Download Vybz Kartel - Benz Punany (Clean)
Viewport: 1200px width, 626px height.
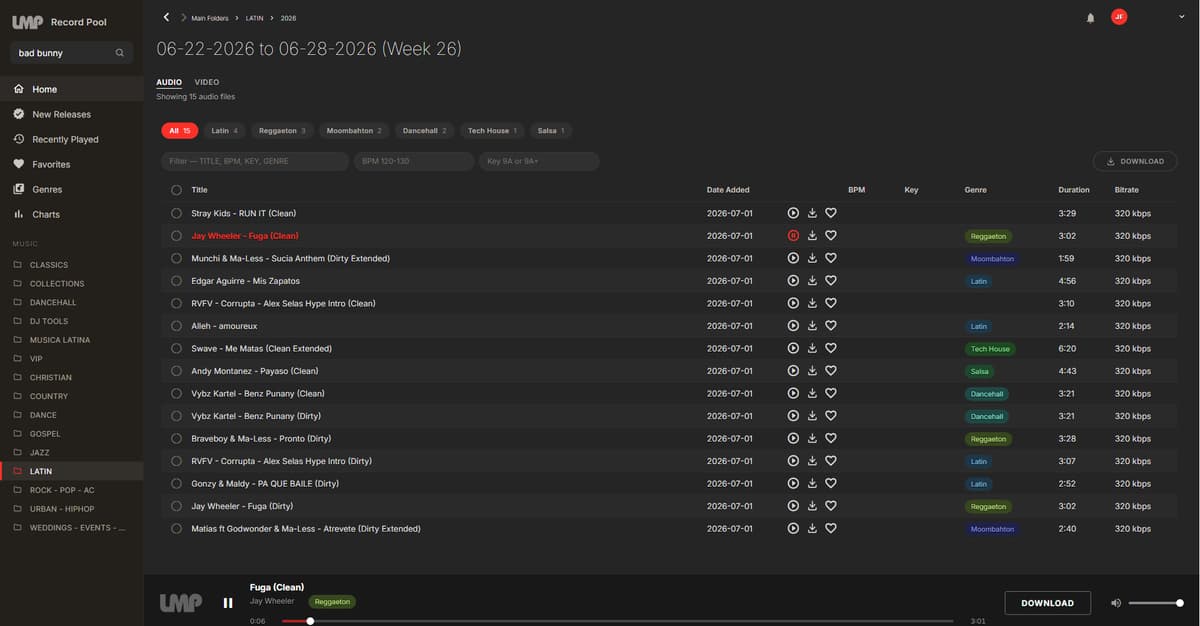(812, 393)
